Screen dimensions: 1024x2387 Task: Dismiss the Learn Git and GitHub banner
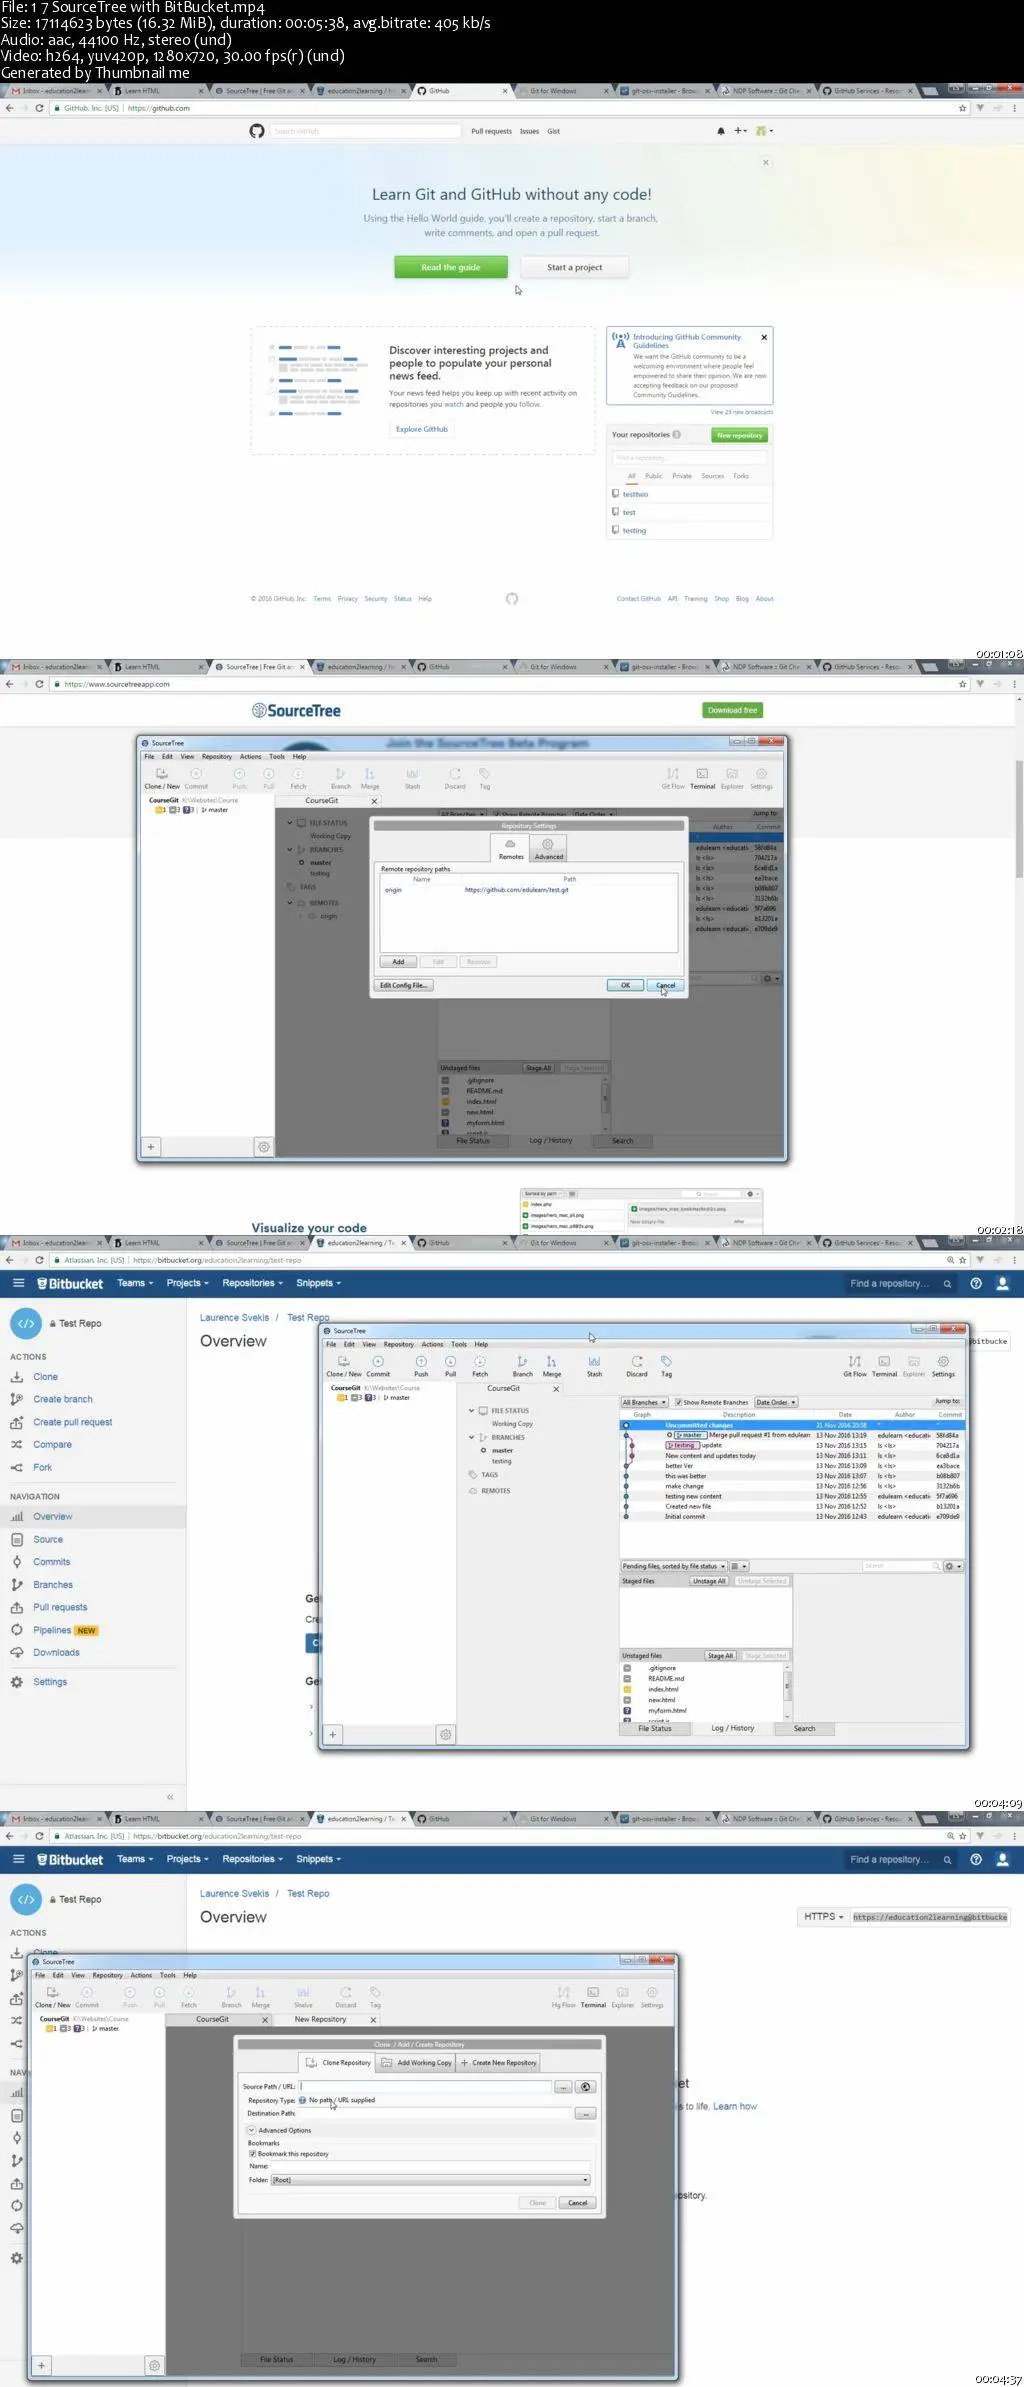point(766,162)
